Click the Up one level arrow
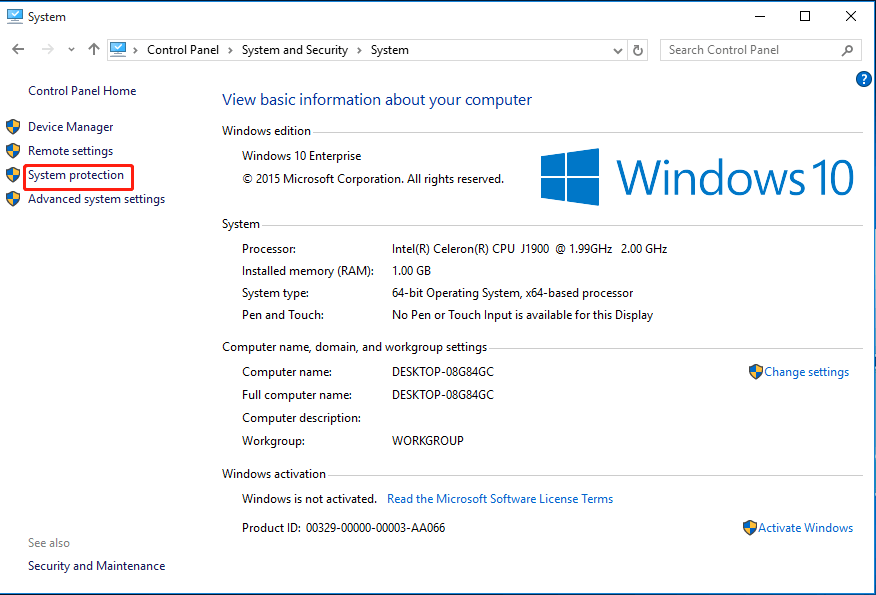The image size is (876, 595). (94, 50)
